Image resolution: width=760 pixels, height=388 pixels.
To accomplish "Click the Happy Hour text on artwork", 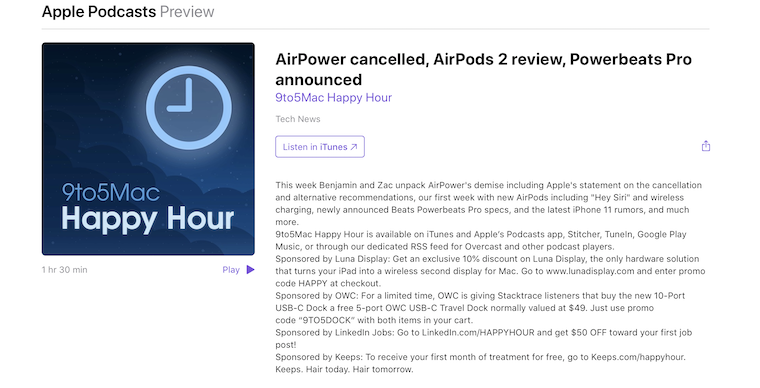I will [148, 219].
